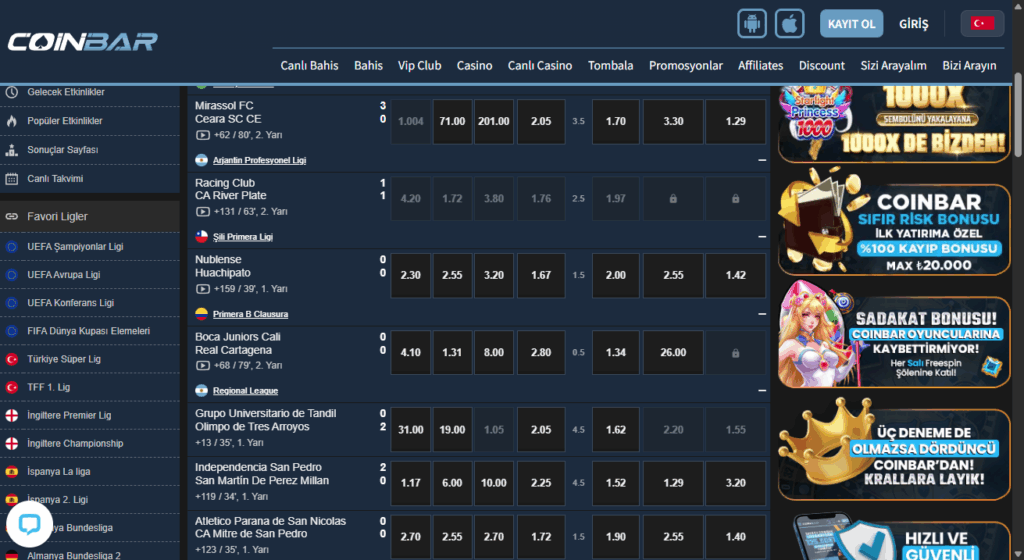Click the Coinbar logo
This screenshot has width=1024, height=560.
tap(82, 41)
